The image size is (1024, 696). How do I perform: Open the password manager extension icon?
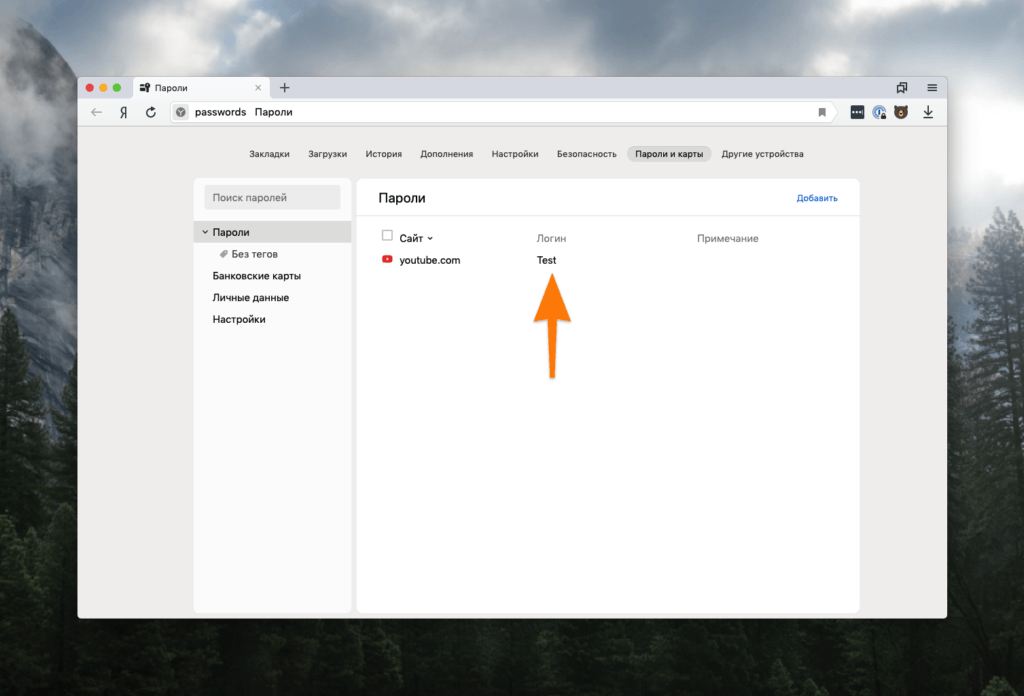(857, 112)
